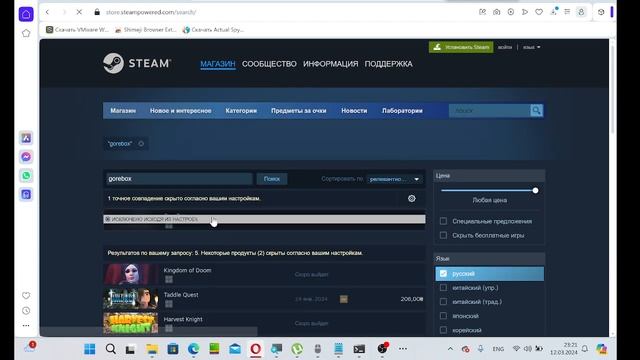Remove the "gorebox" search tag

(x=141, y=144)
